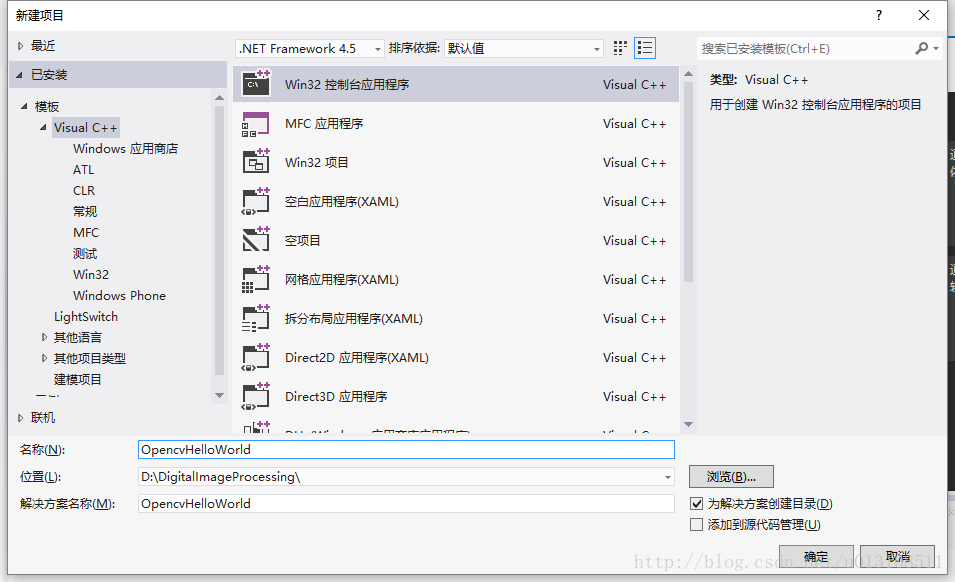Select 拆分布局应用程序(XAML) template text

(353, 318)
